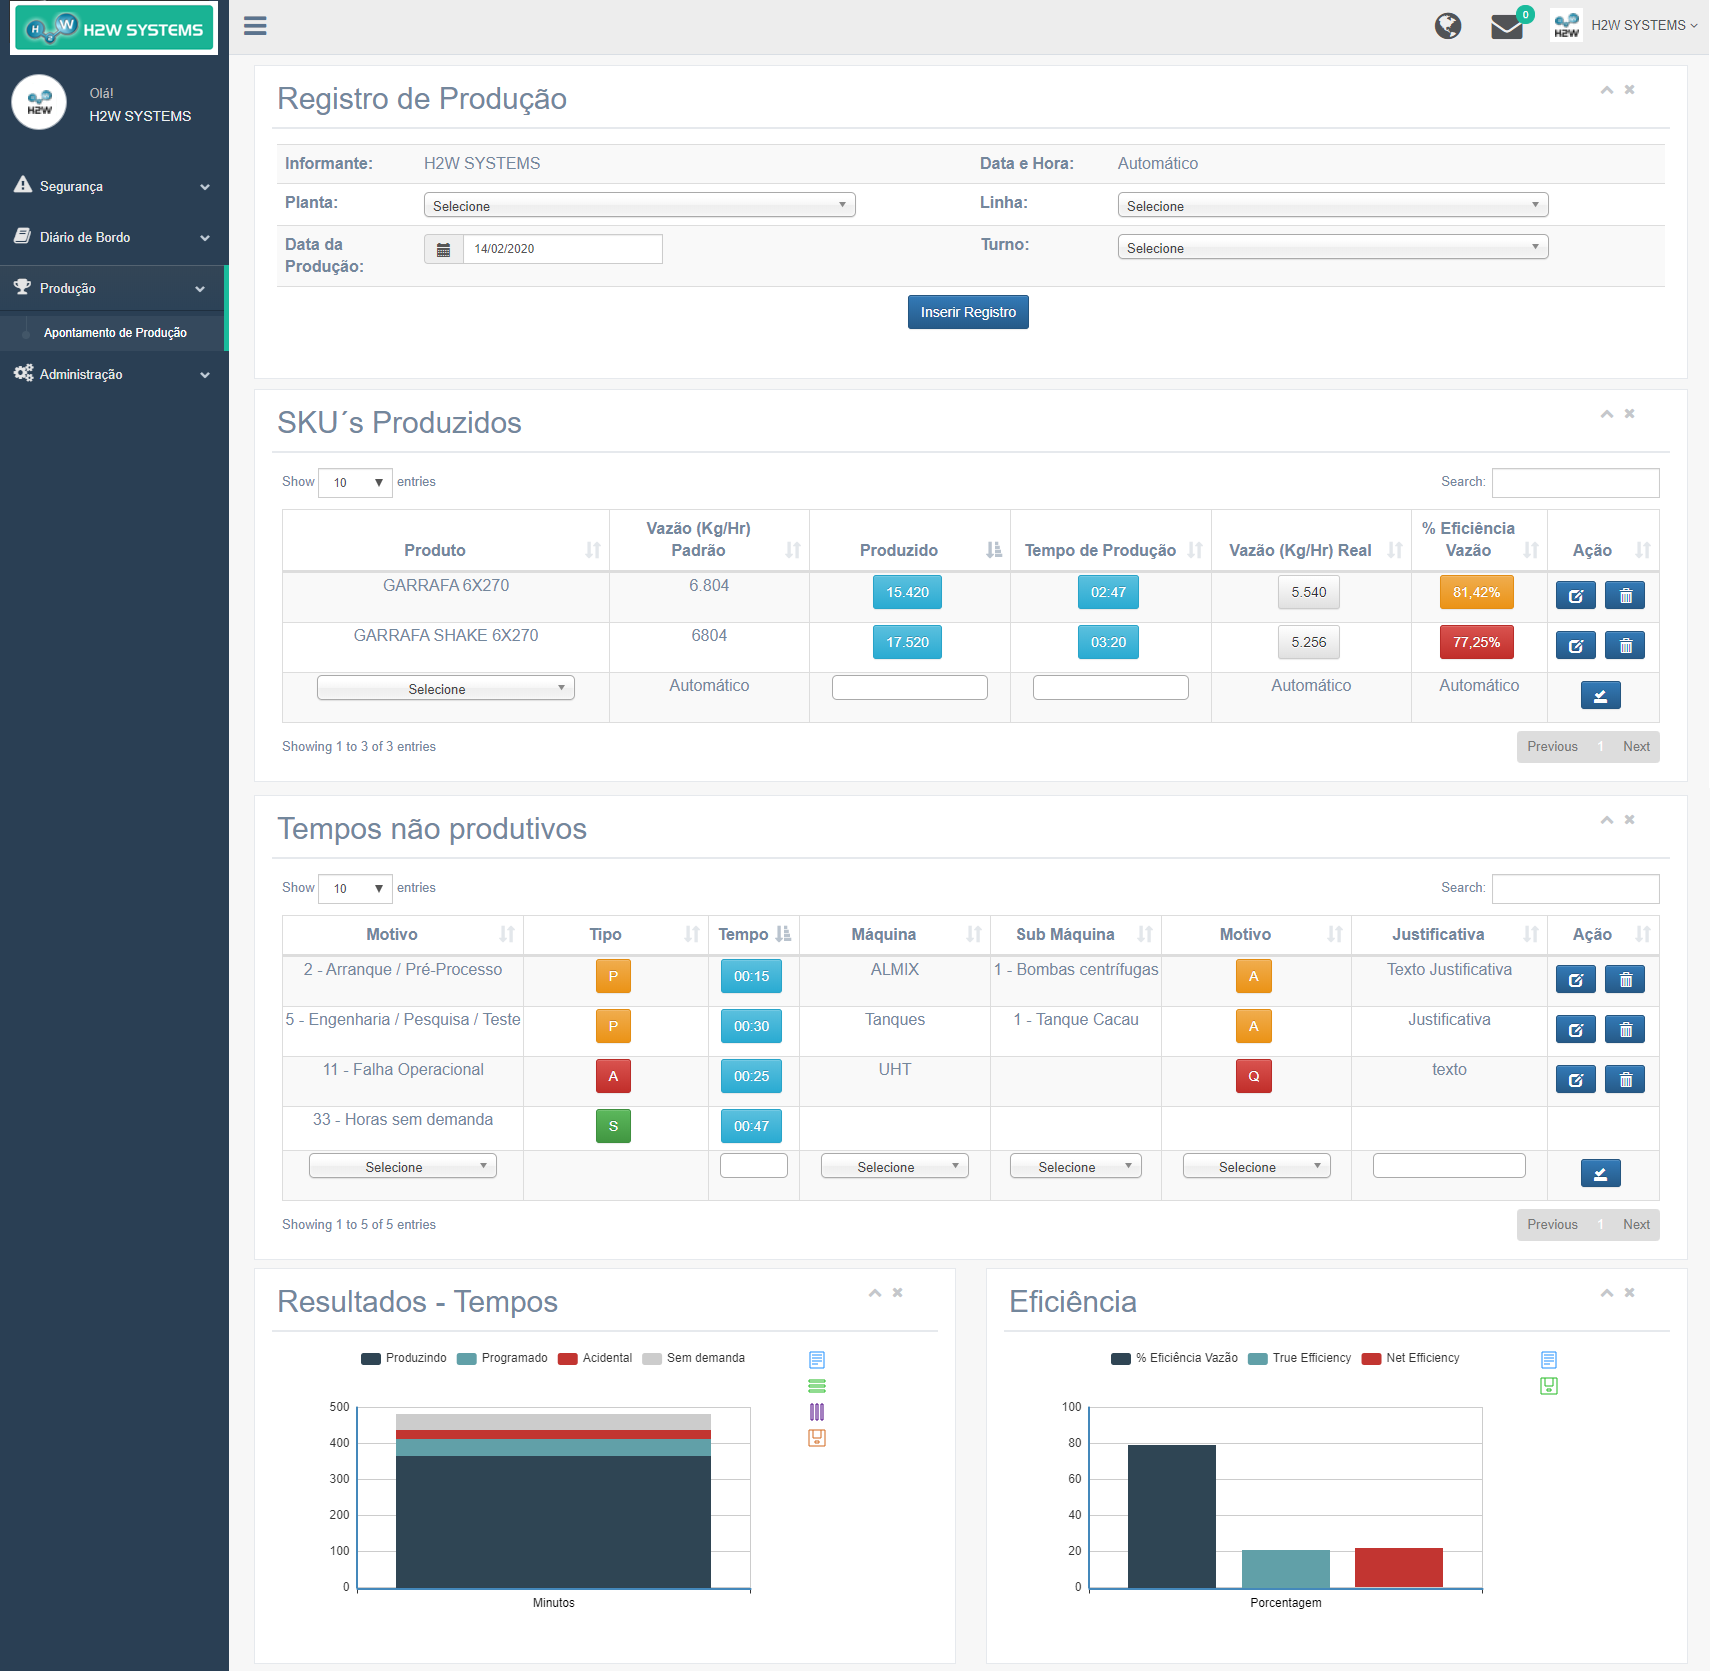1710x1672 pixels.
Task: Click Next in SKU table pagination
Action: (x=1636, y=747)
